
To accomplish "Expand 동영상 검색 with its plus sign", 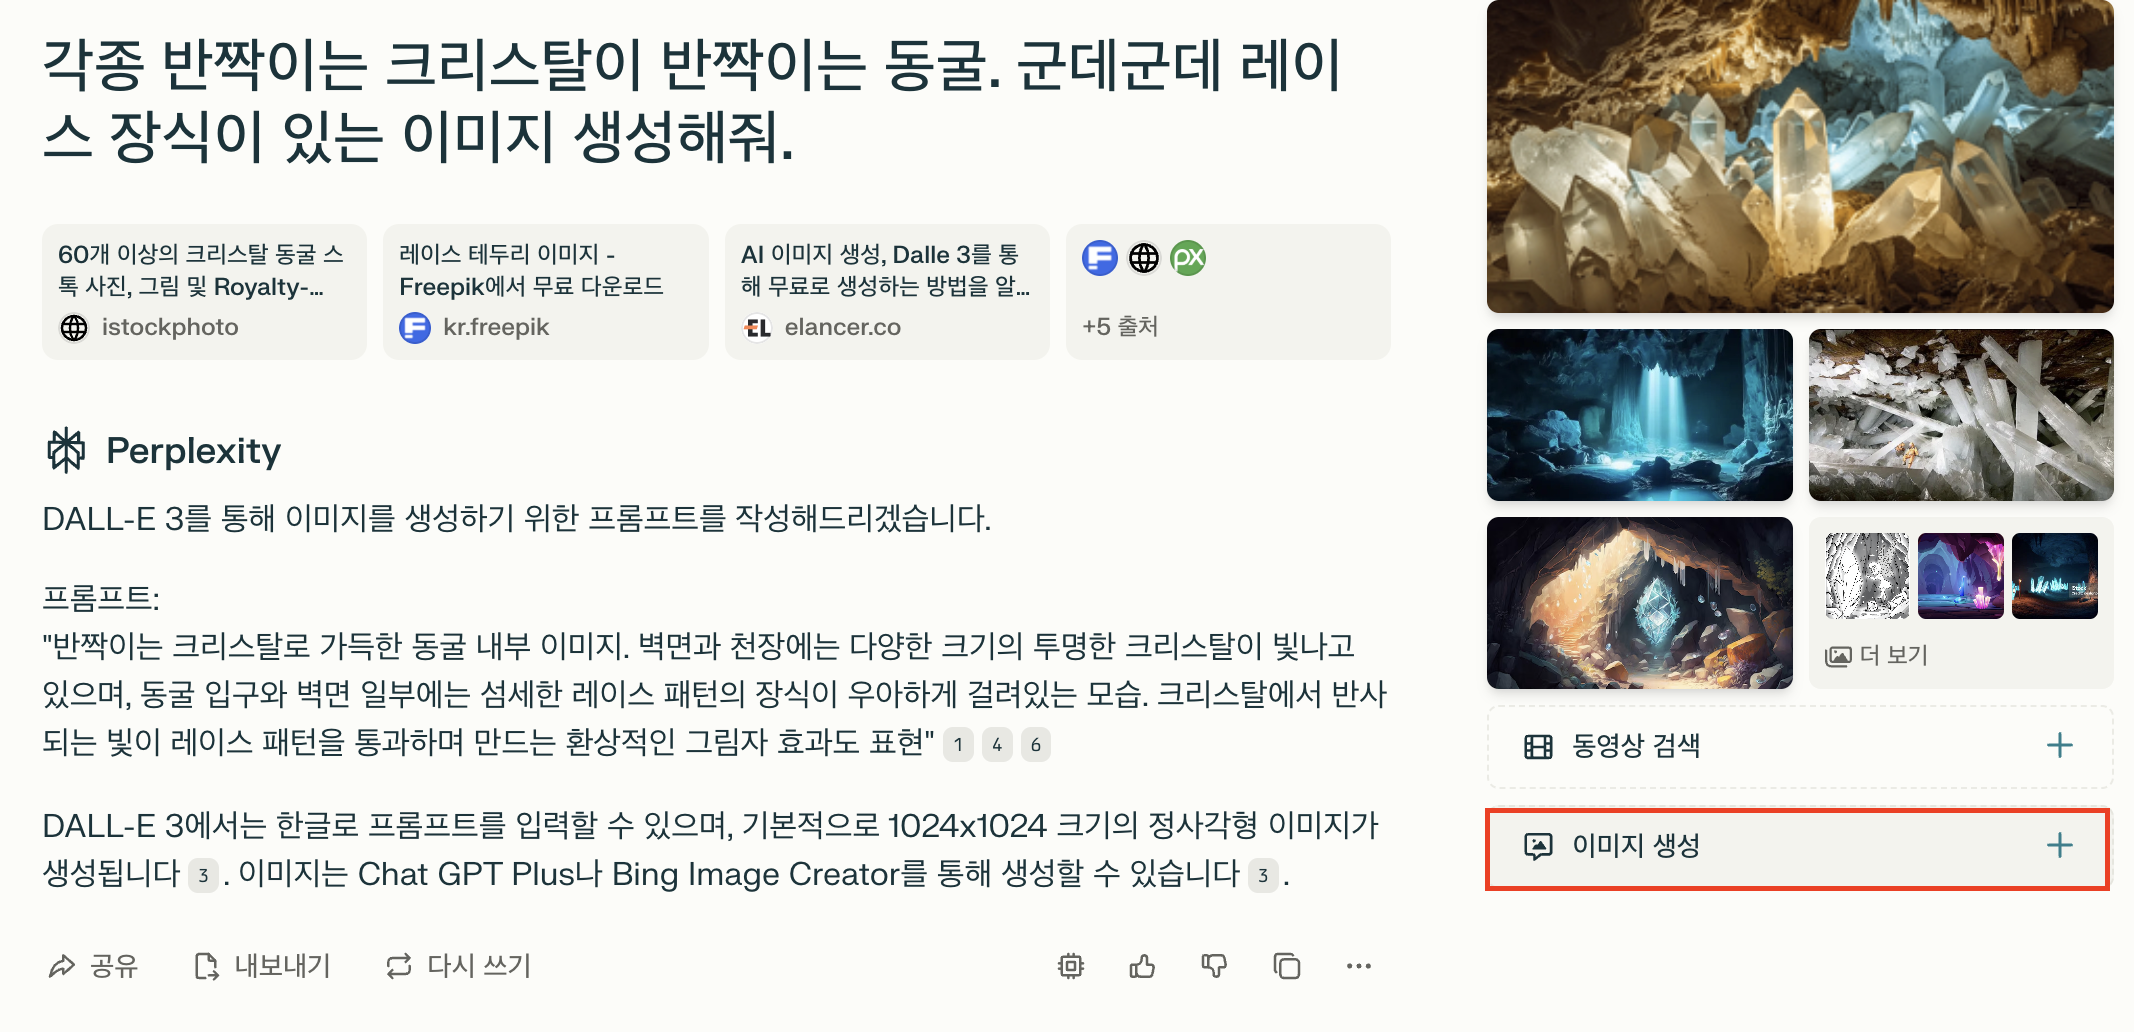I will [2059, 746].
